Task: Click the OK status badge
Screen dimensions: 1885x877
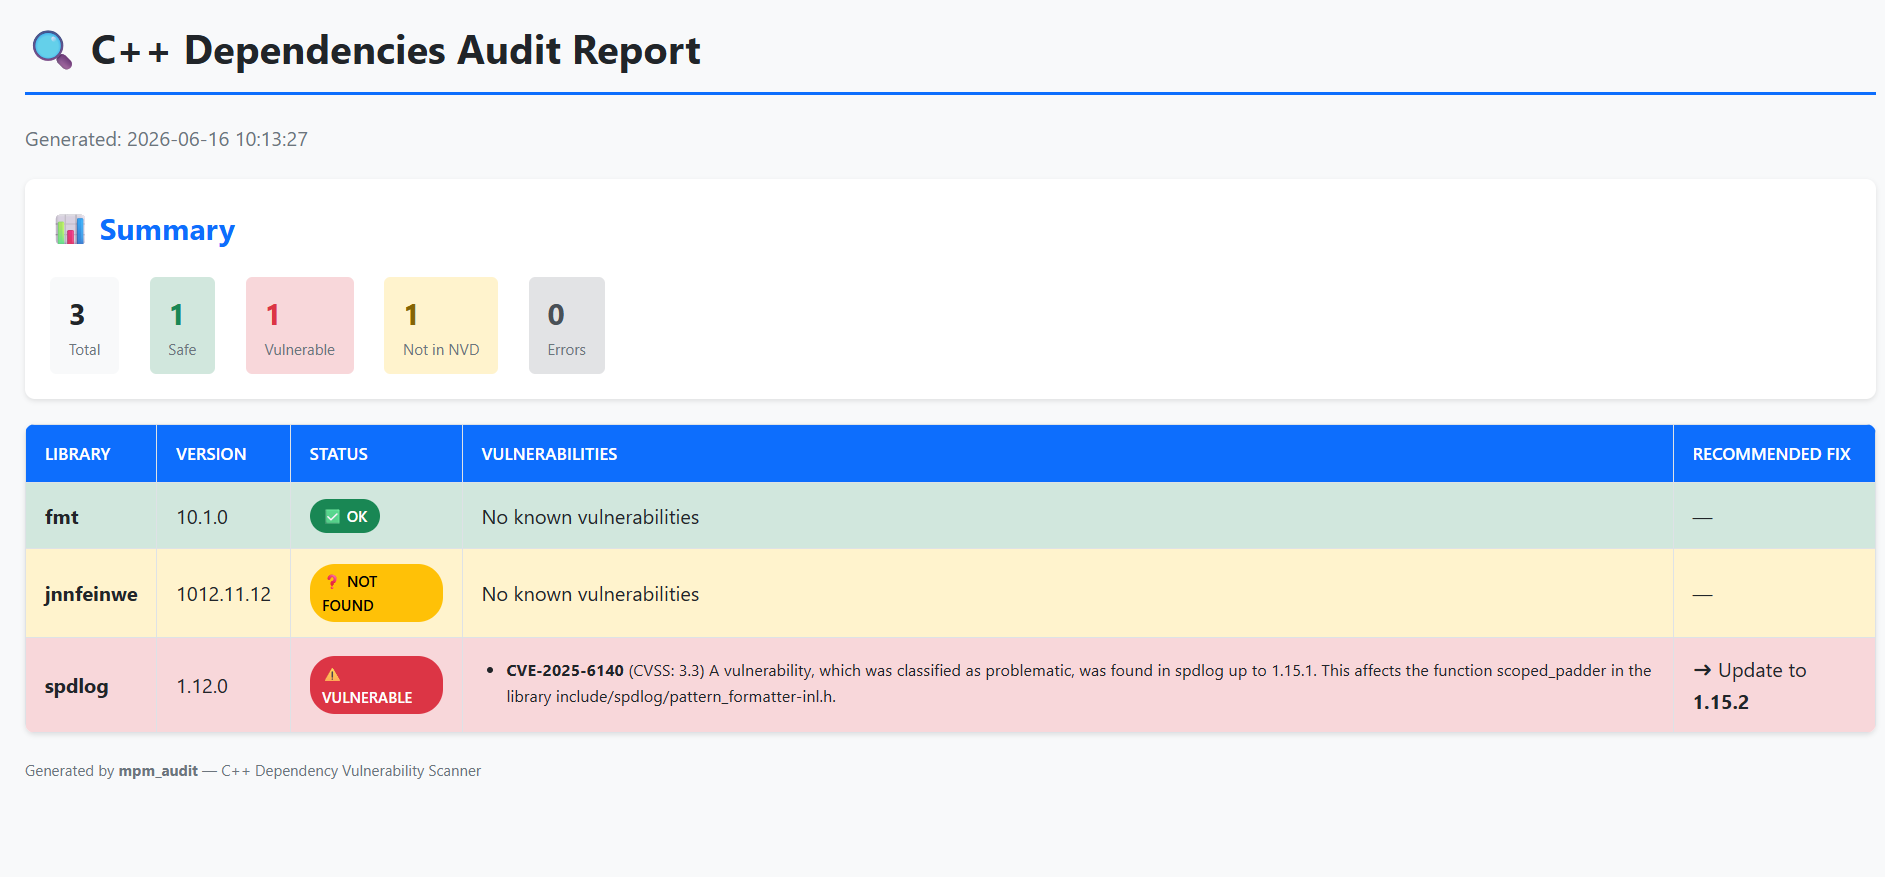Action: [345, 516]
